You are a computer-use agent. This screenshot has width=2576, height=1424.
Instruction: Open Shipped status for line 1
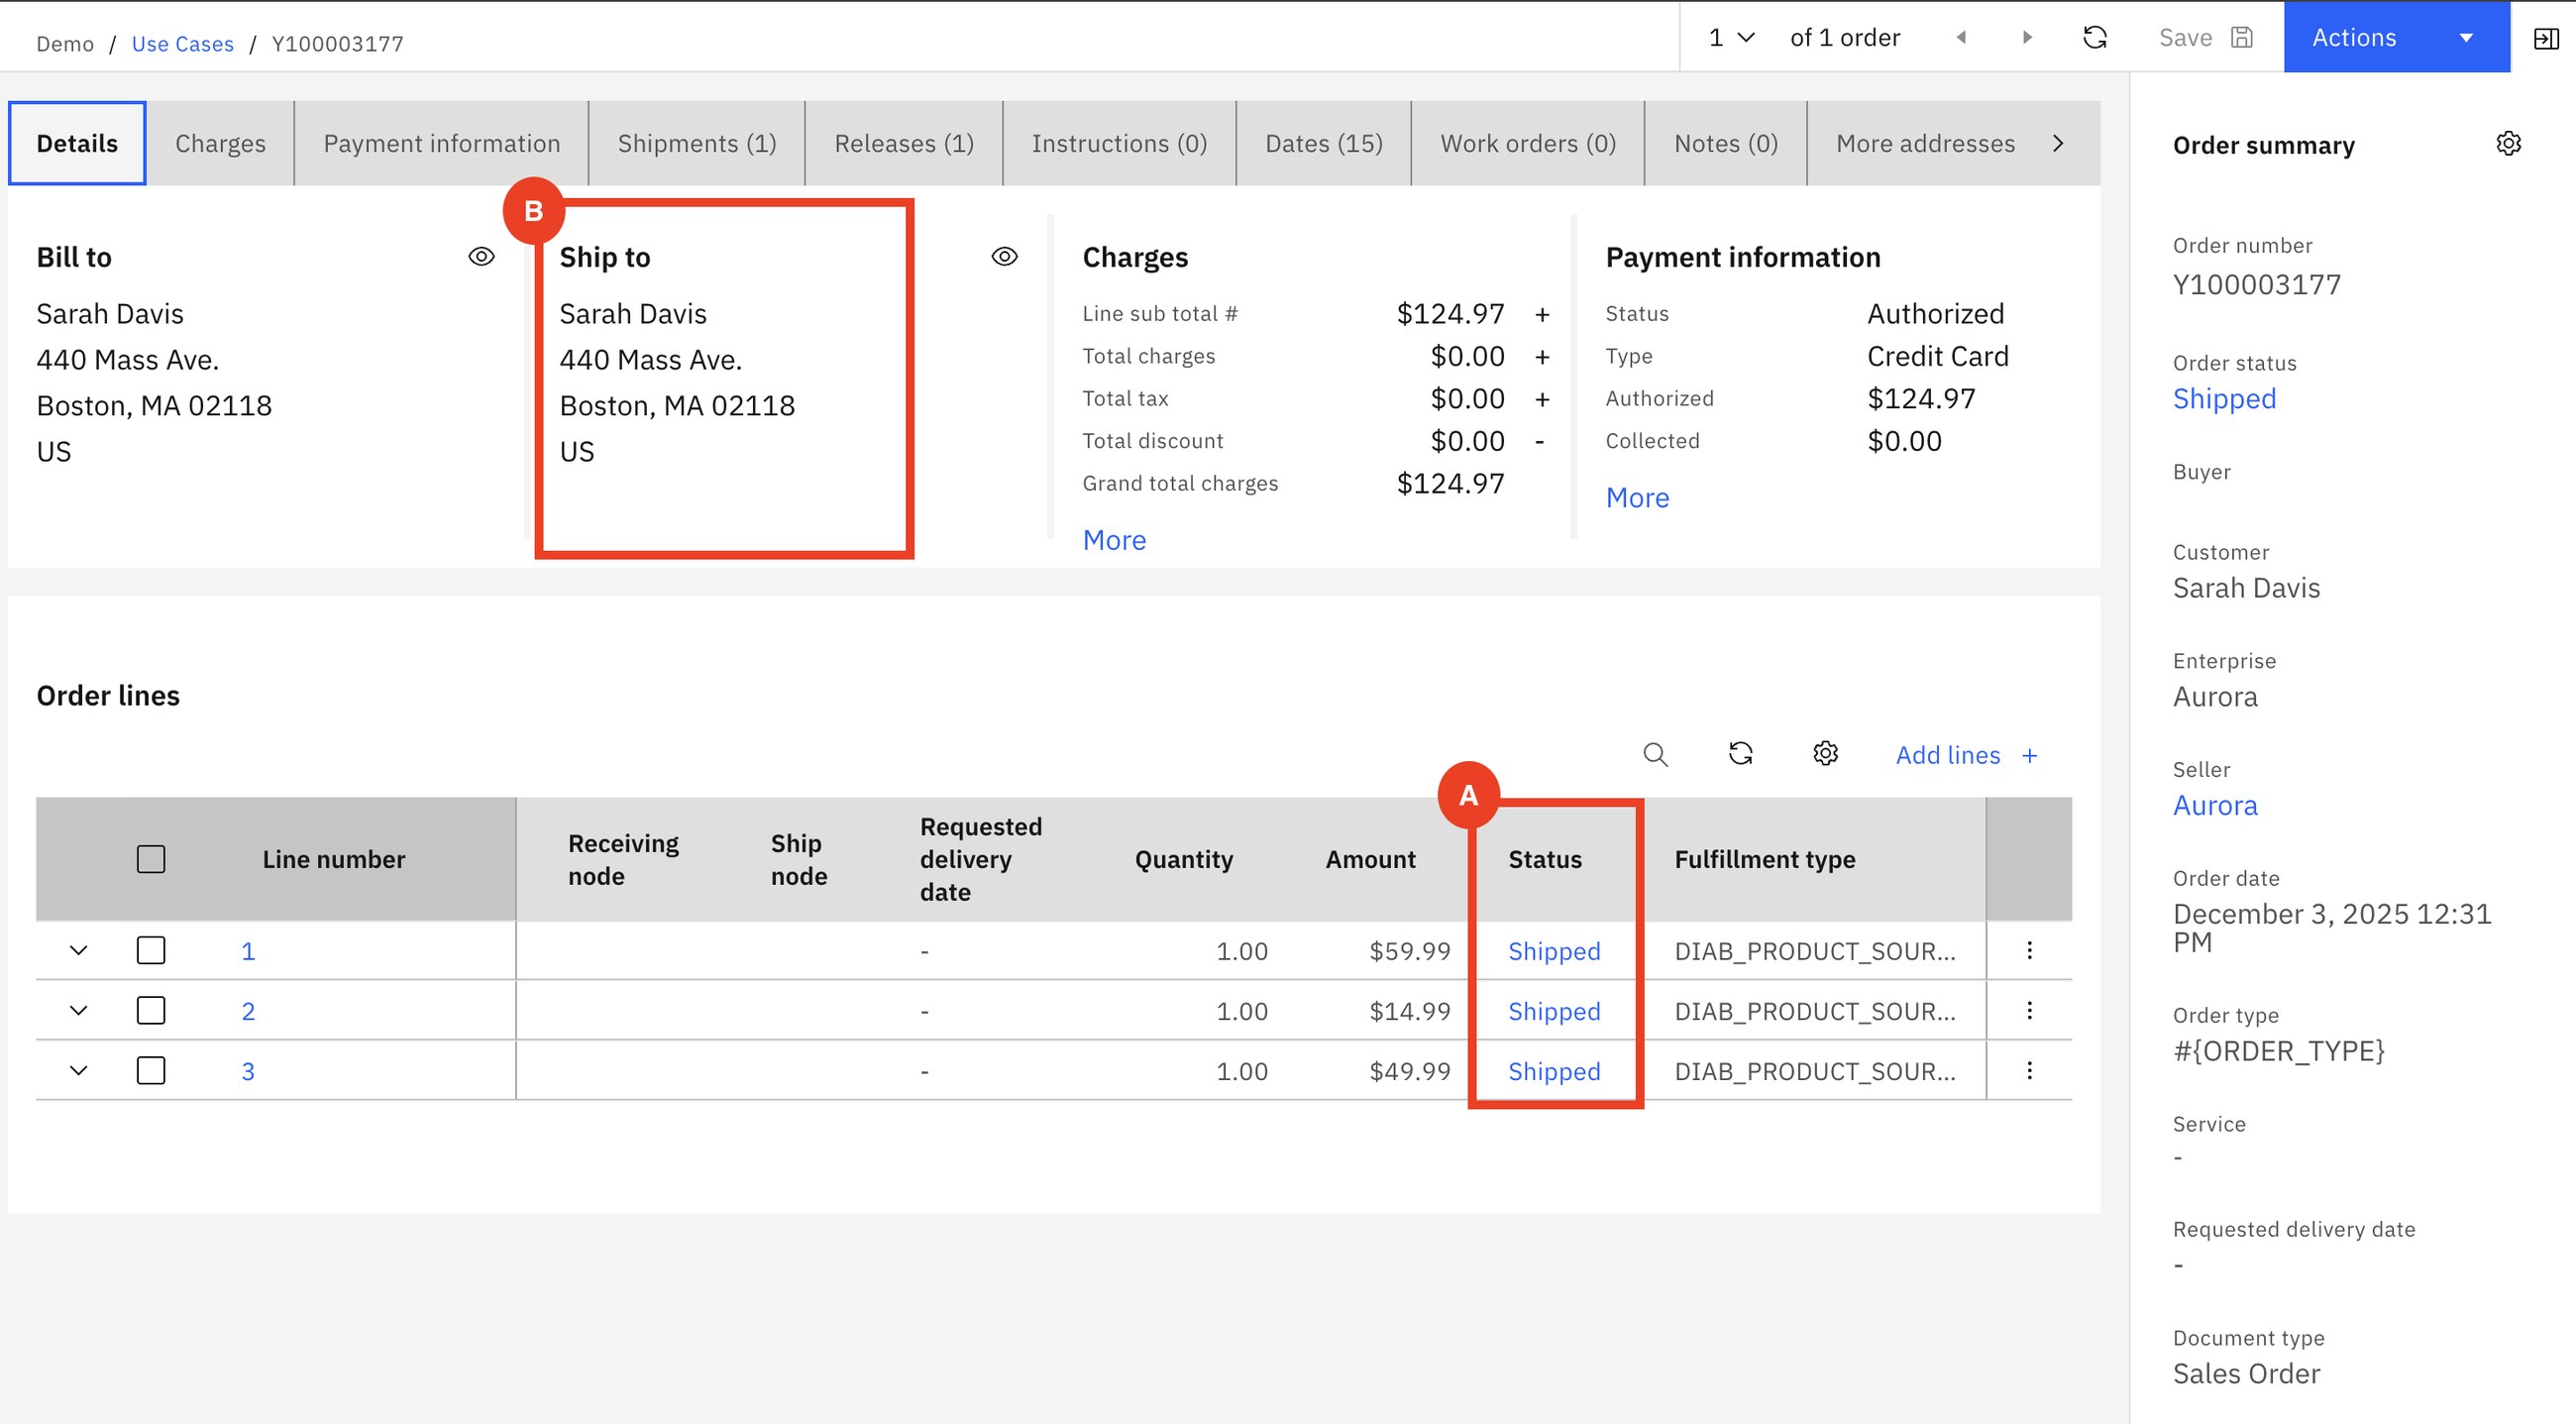(1554, 951)
